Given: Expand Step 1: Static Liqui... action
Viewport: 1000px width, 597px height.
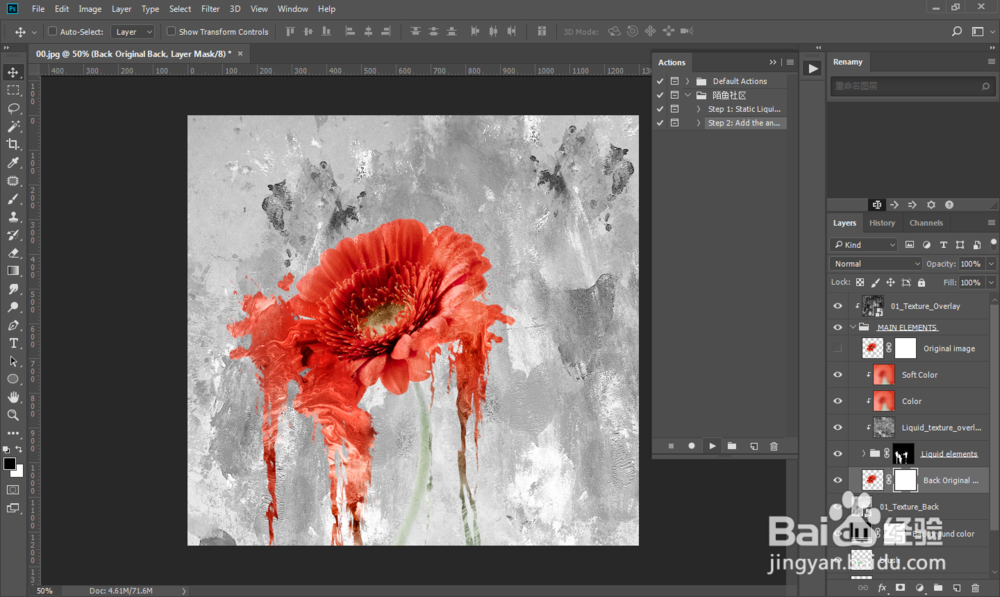Looking at the screenshot, I should 698,109.
